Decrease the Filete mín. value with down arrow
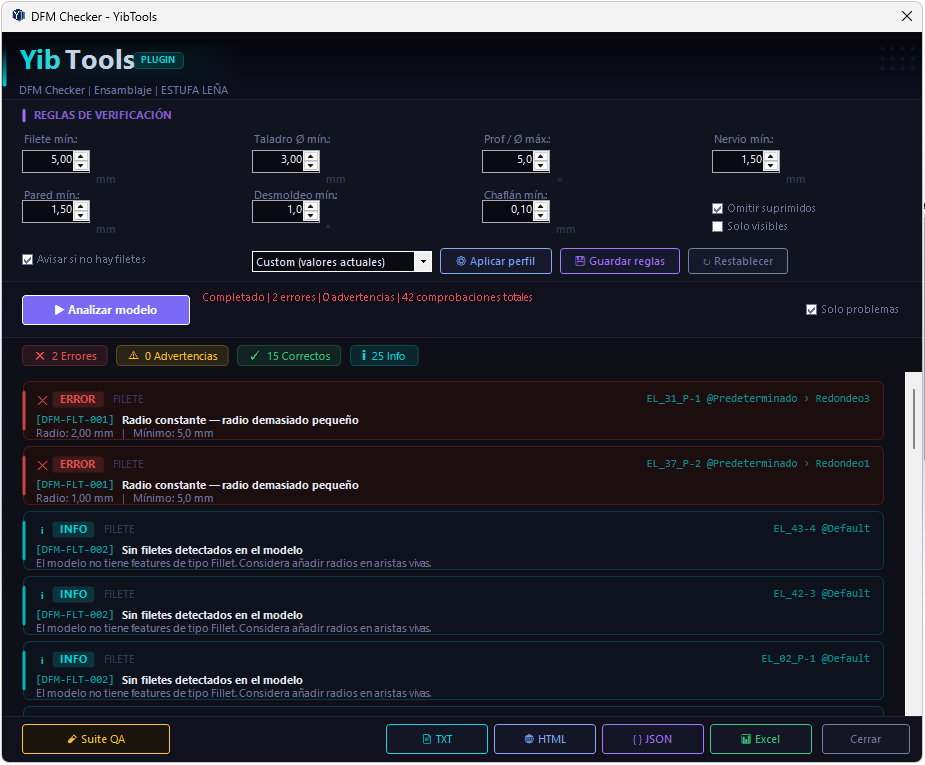Viewport: 925px width, 765px height. 81,166
